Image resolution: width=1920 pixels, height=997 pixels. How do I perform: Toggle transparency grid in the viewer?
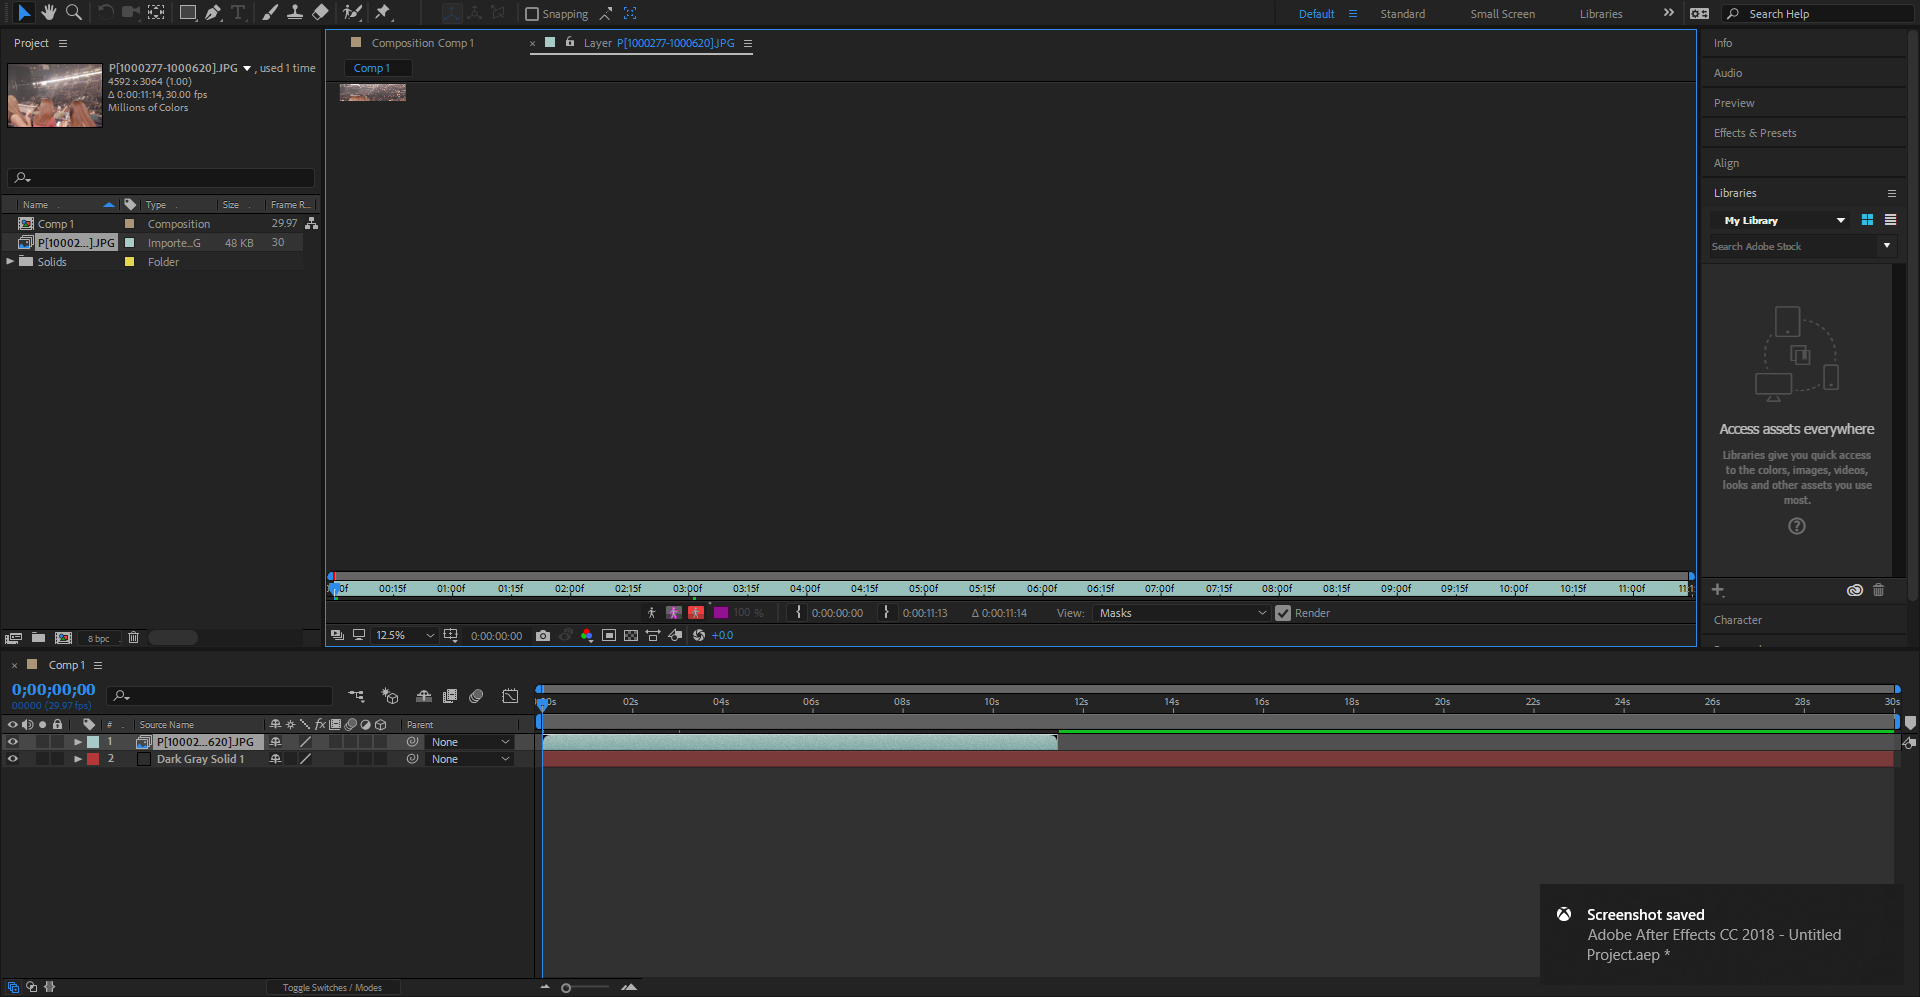coord(631,636)
